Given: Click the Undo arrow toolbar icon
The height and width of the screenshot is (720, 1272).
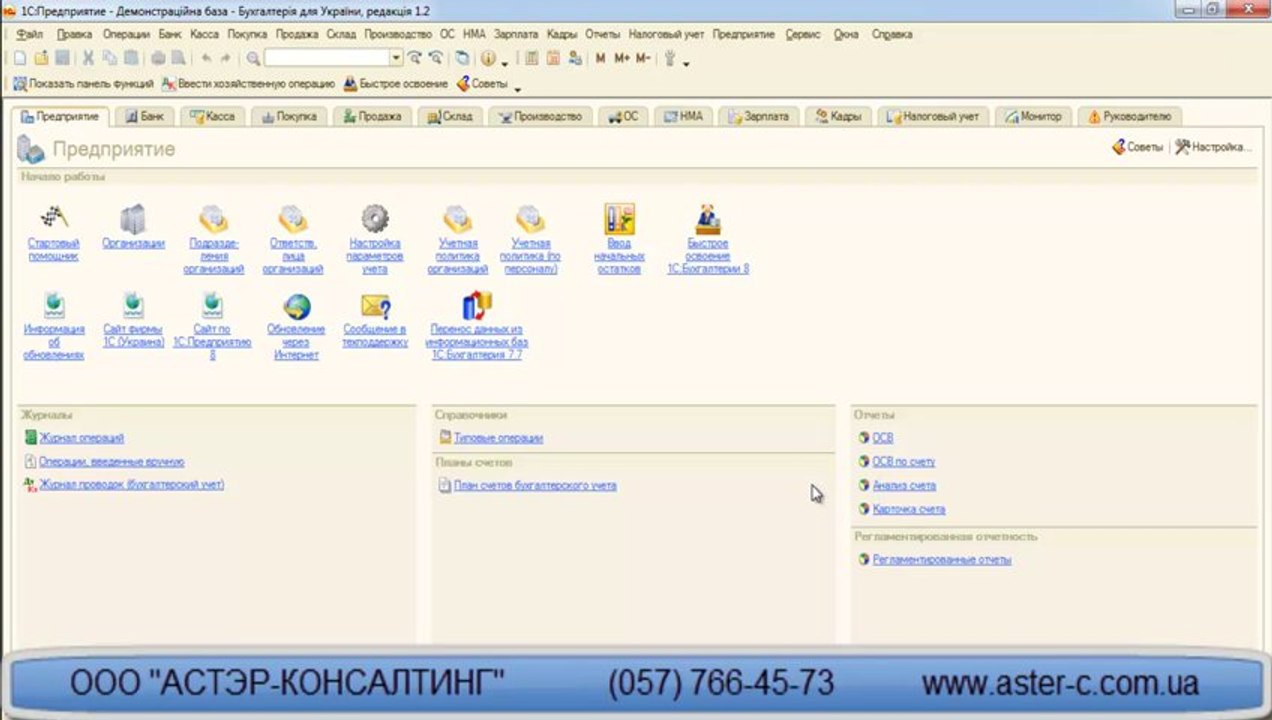Looking at the screenshot, I should pos(206,58).
